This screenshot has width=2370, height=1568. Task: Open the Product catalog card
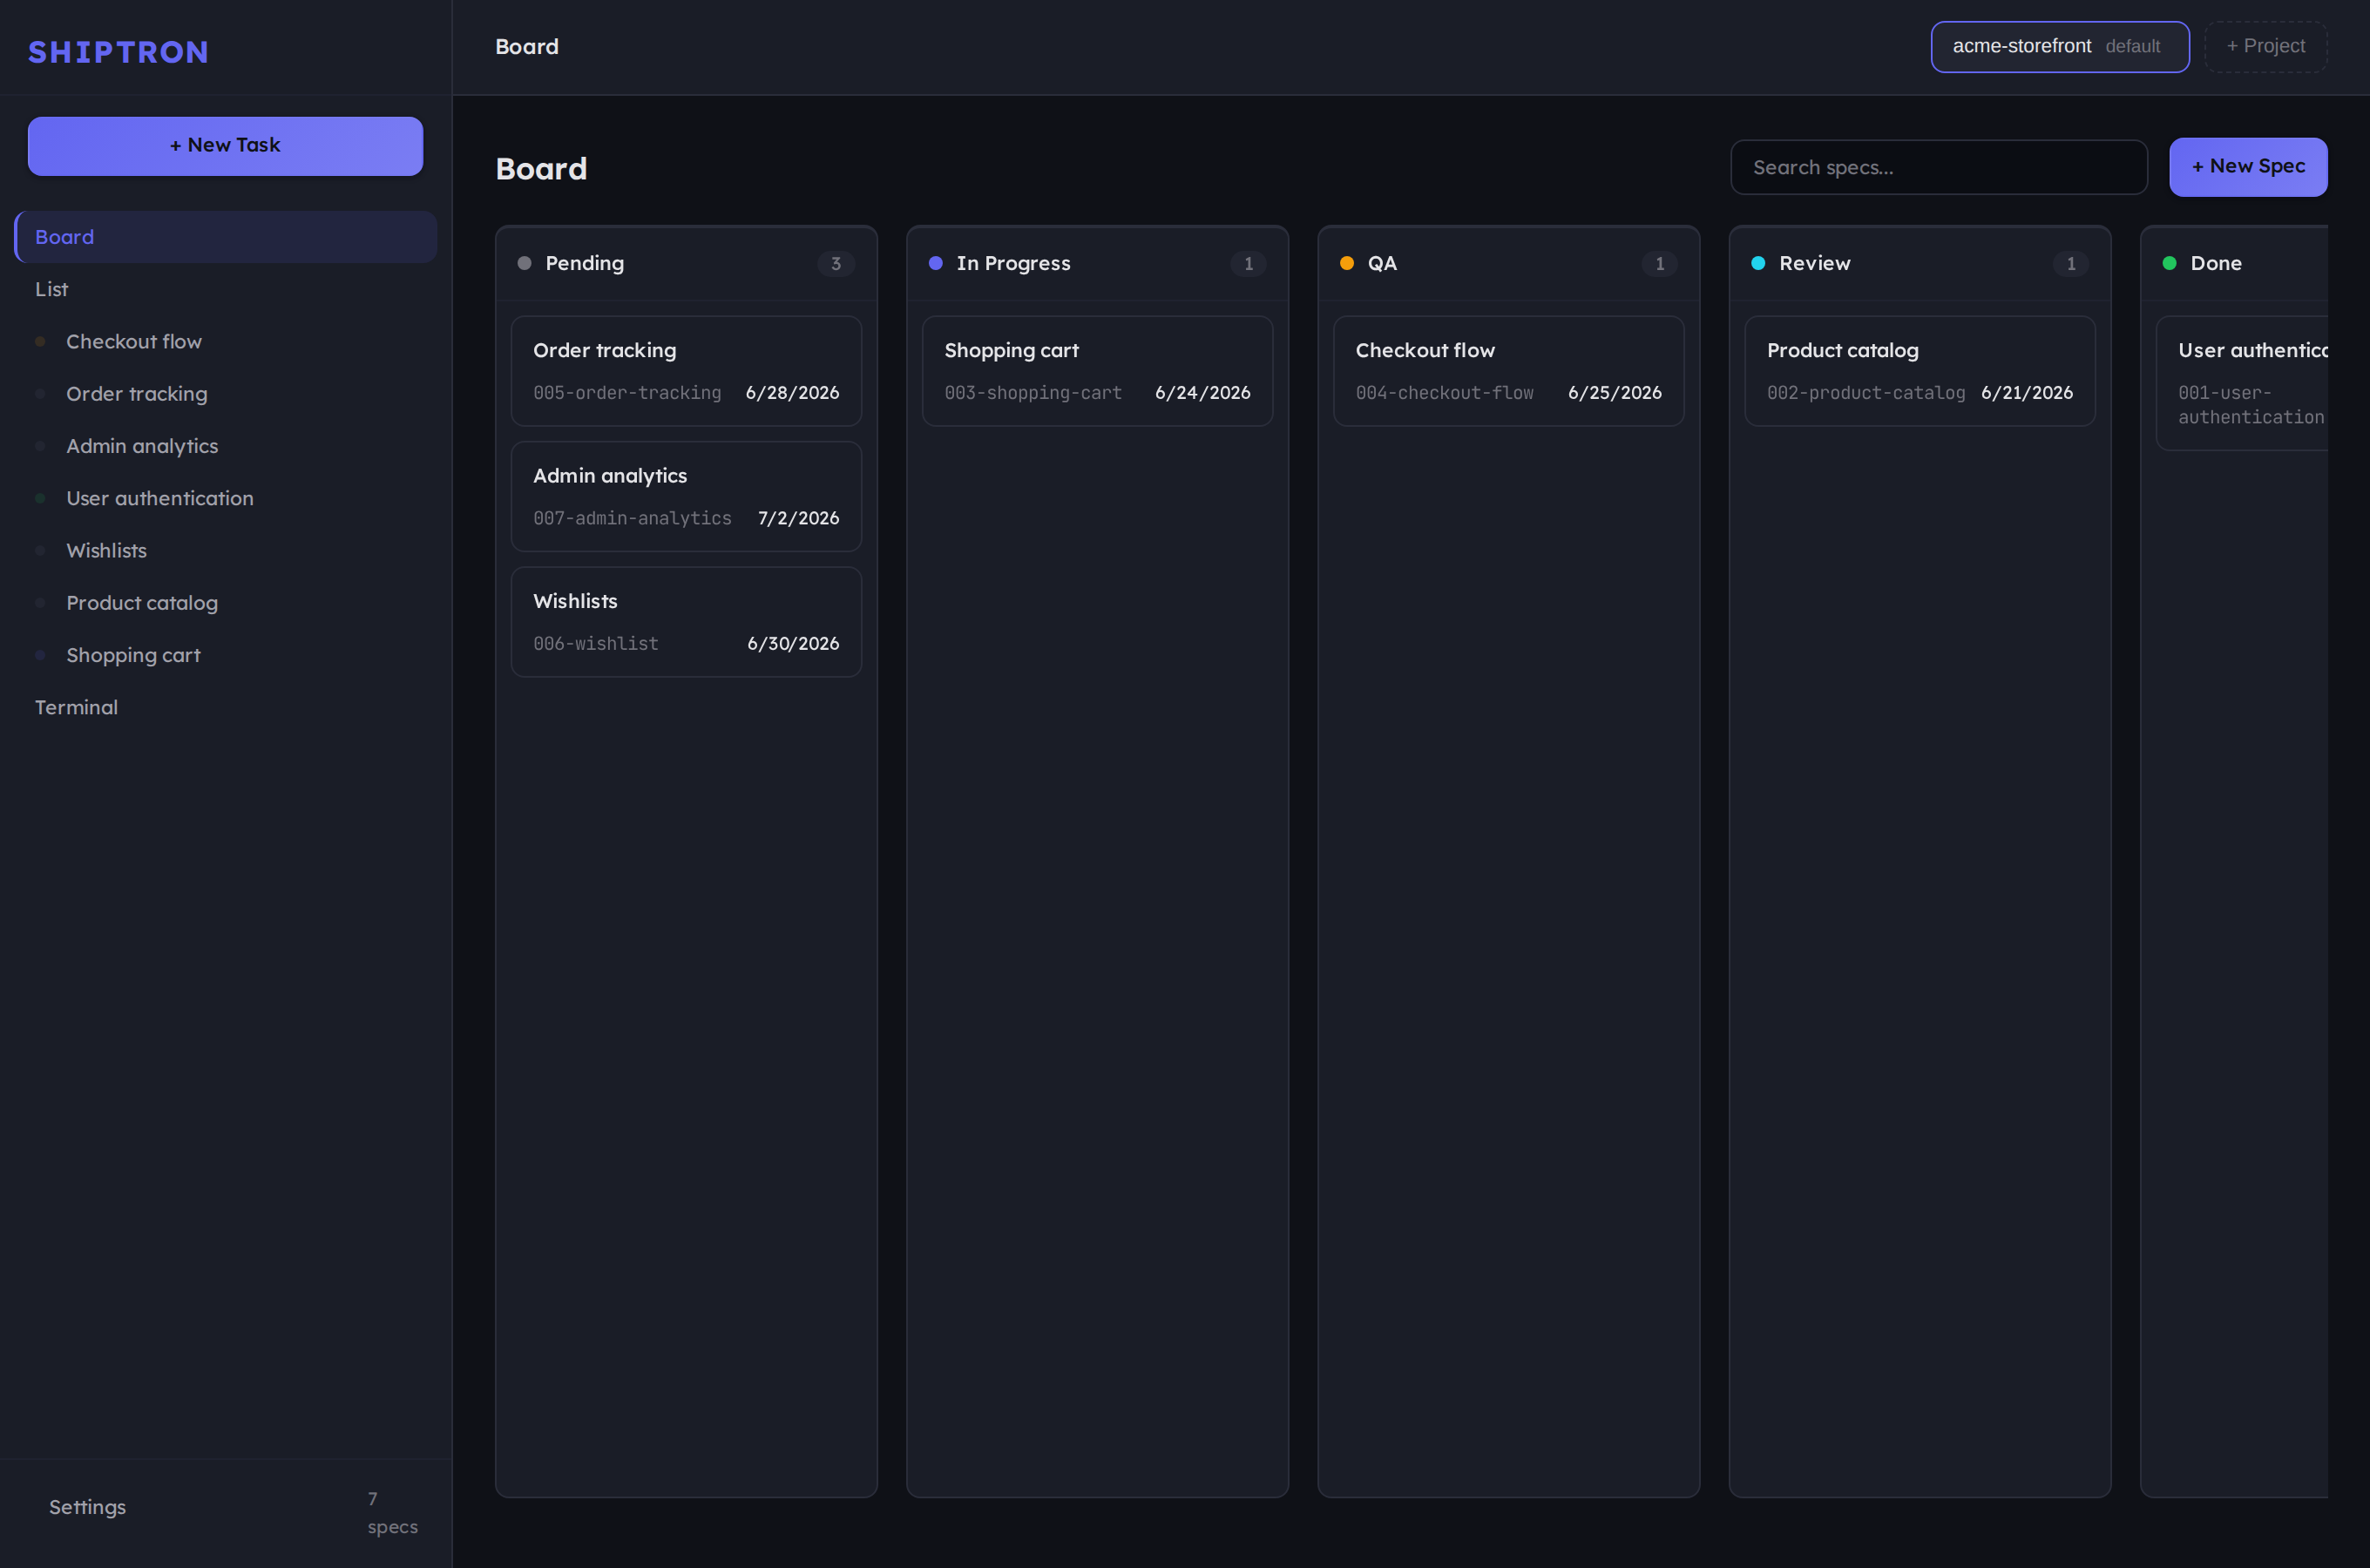click(x=1920, y=371)
